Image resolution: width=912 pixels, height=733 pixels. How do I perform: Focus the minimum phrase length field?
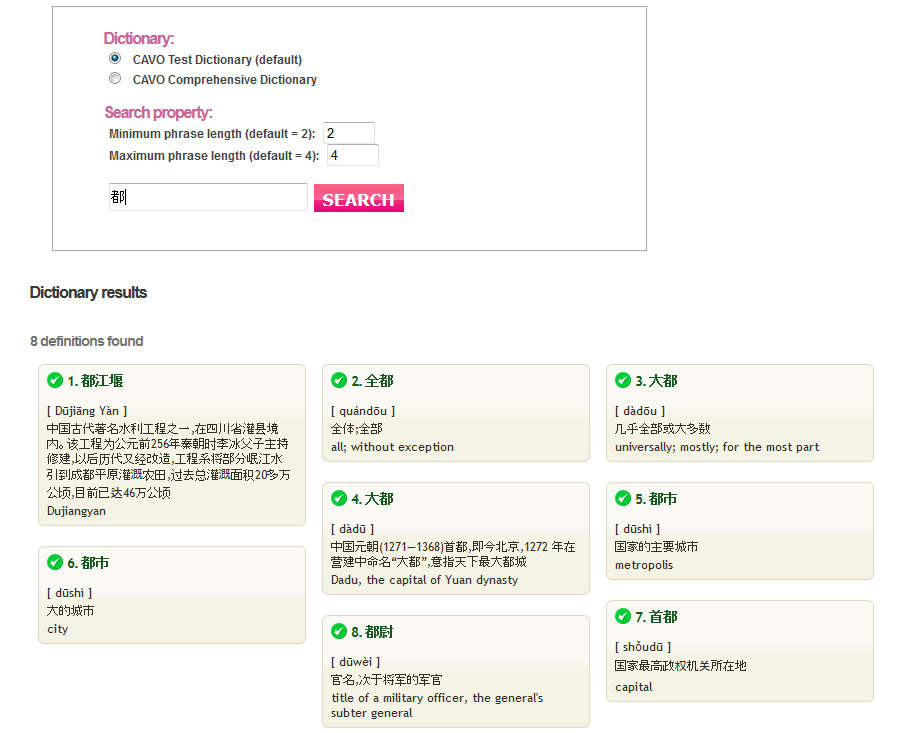pos(349,133)
